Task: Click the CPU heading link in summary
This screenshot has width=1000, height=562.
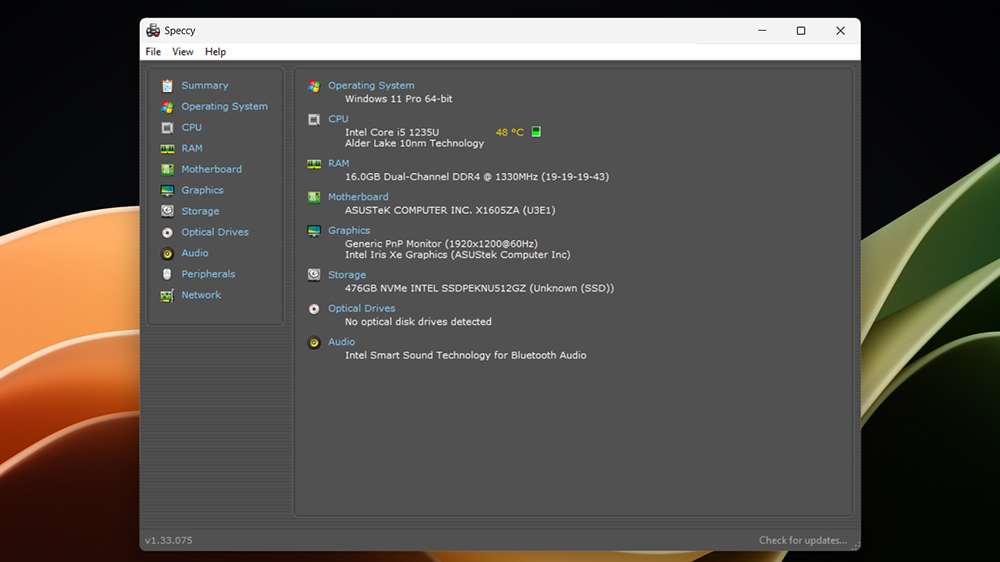Action: coord(338,119)
